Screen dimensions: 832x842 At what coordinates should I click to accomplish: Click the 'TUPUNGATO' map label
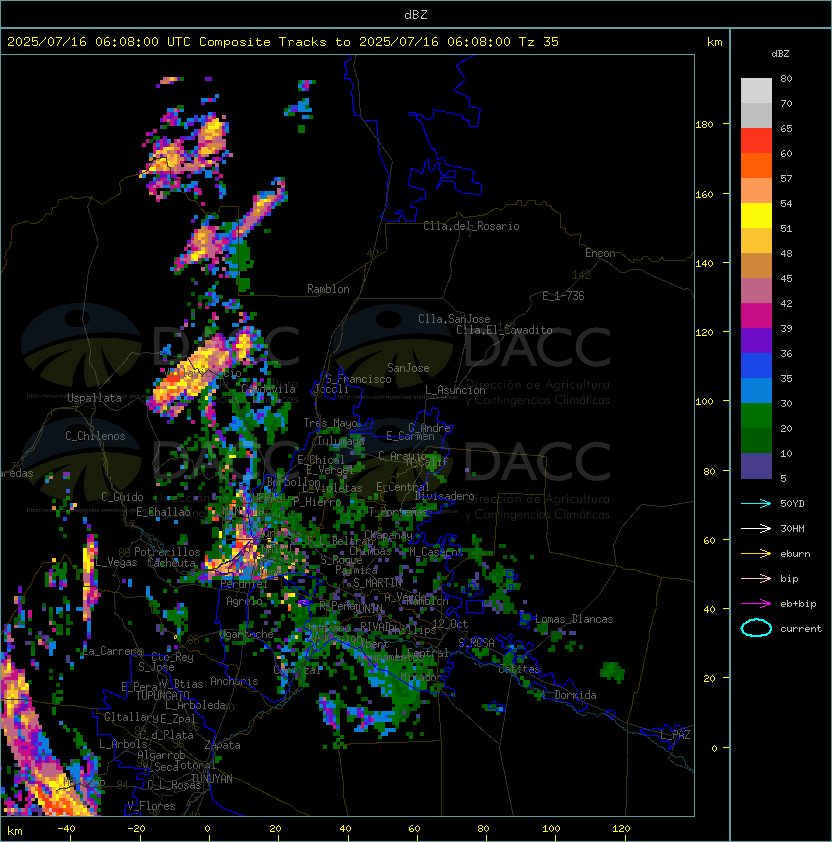click(x=162, y=695)
